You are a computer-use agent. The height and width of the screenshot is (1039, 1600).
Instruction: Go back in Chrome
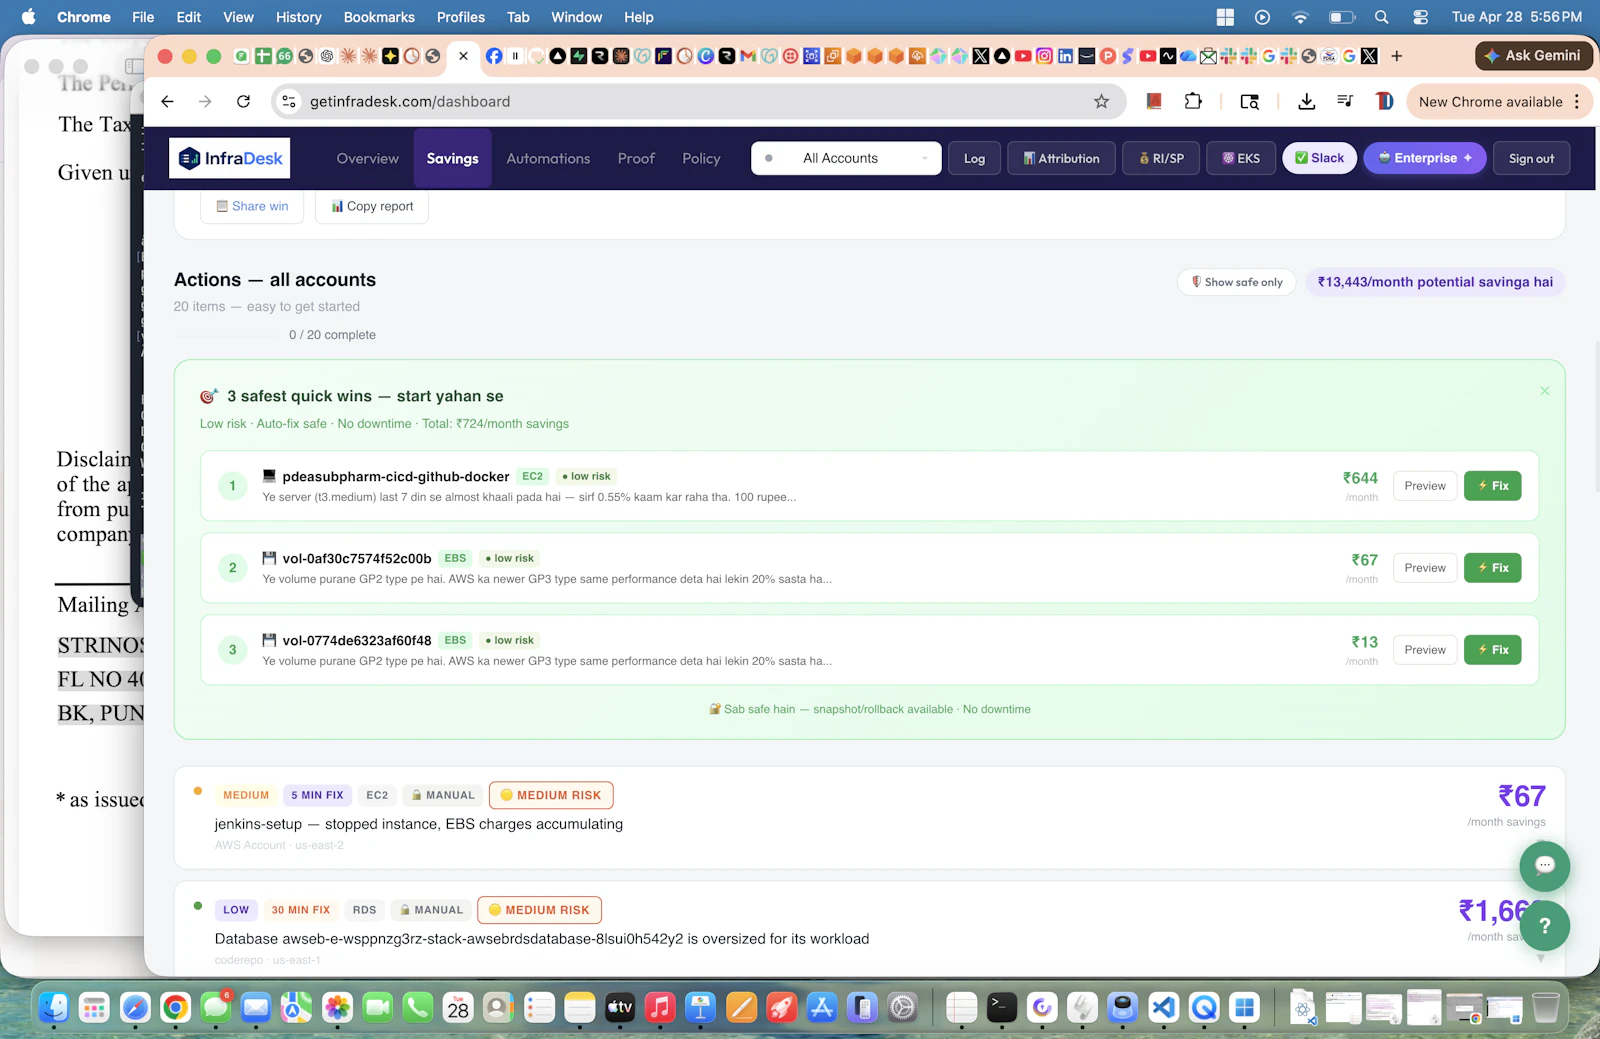(x=167, y=101)
